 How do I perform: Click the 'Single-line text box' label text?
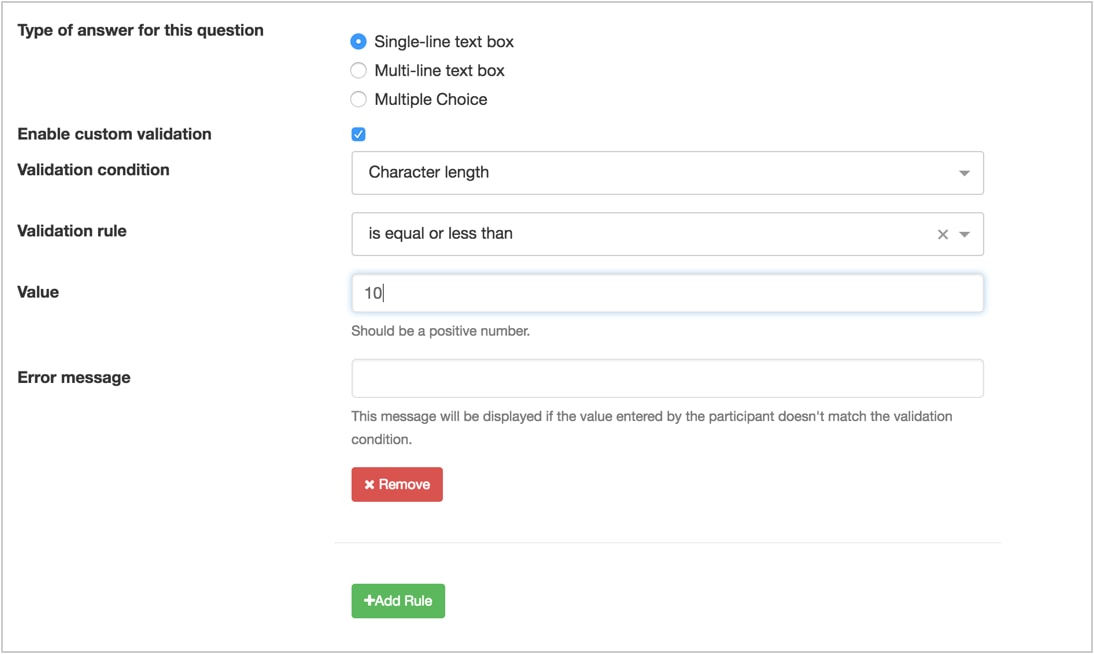point(444,42)
